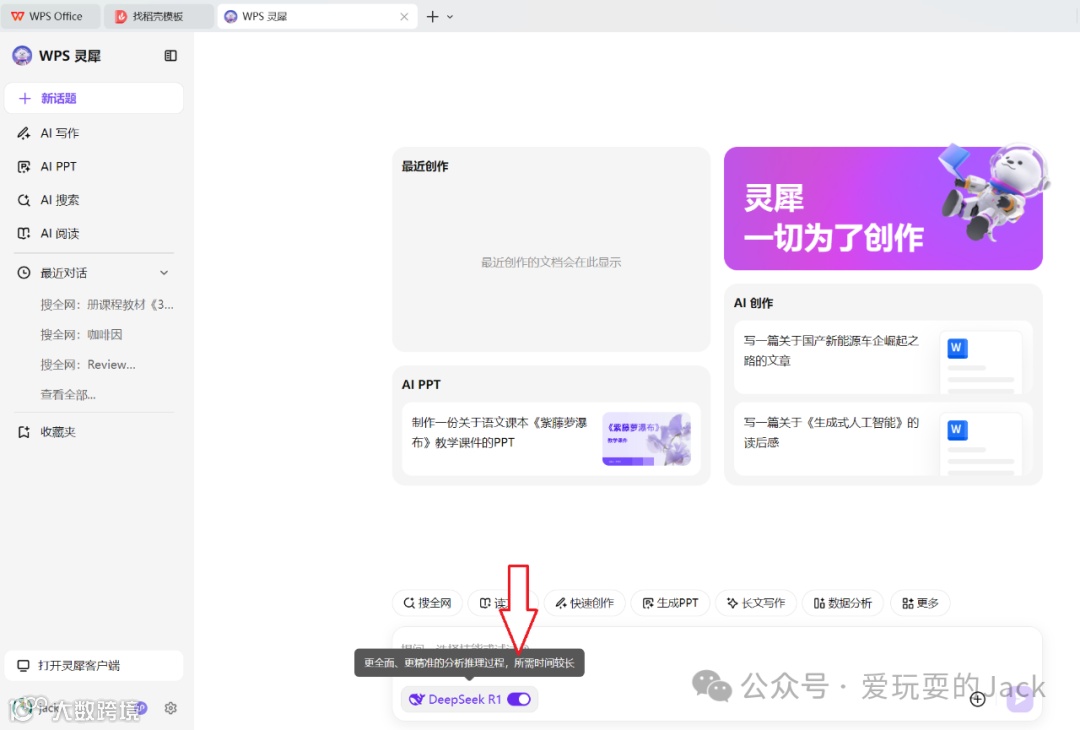Open AI 阅读 in the sidebar

click(x=94, y=233)
